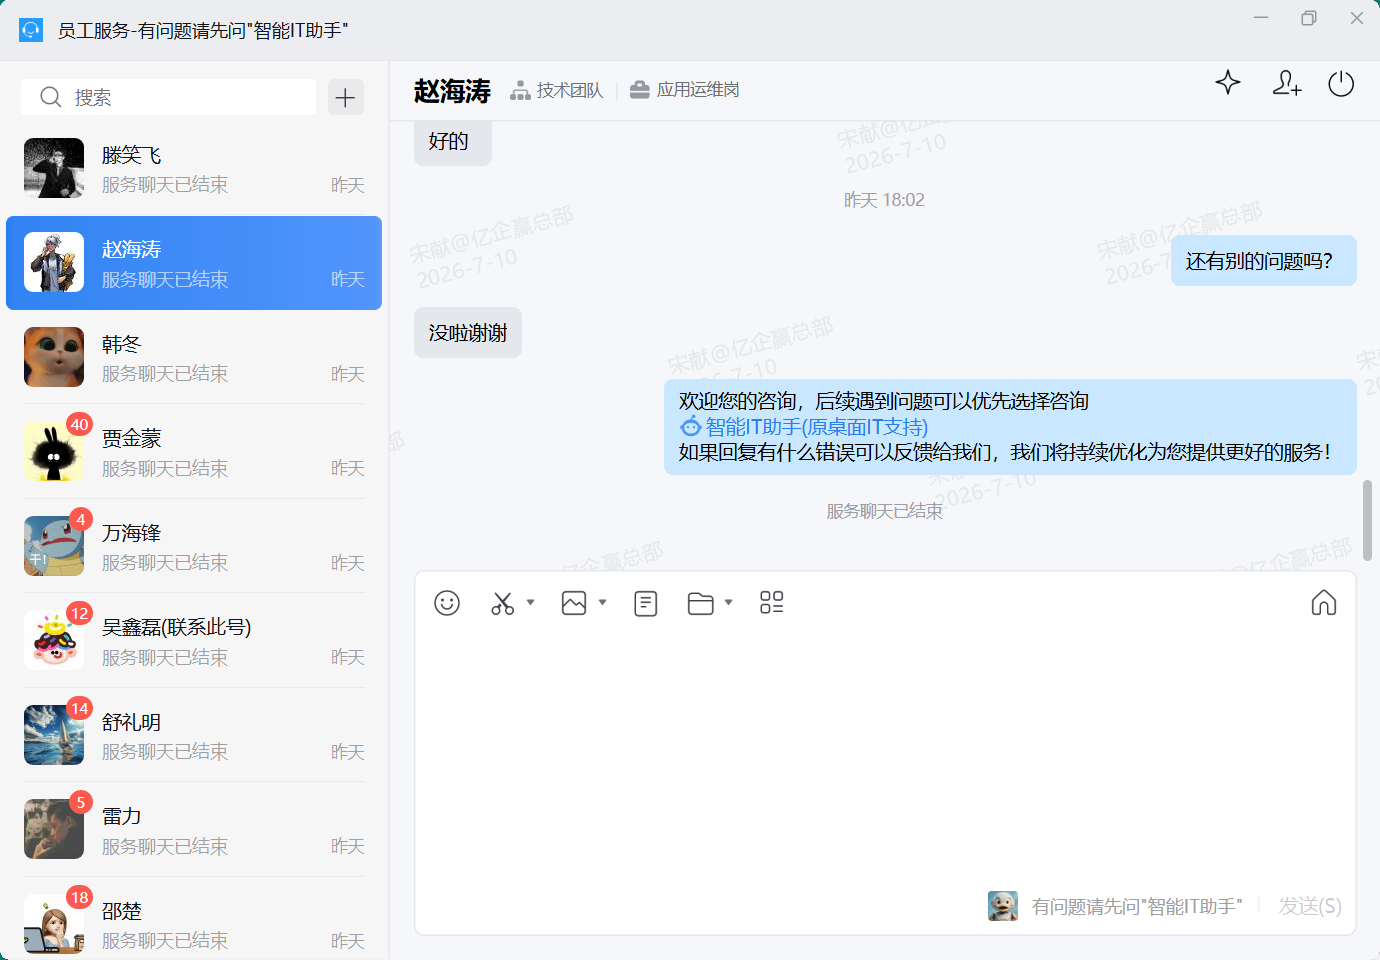The width and height of the screenshot is (1380, 960).
Task: Click the 昨天 18:02 timestamp
Action: click(x=884, y=200)
